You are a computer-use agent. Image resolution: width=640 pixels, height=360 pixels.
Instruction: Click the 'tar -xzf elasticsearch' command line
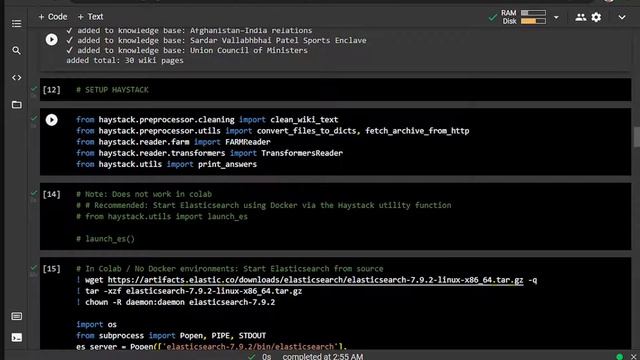[x=189, y=291]
